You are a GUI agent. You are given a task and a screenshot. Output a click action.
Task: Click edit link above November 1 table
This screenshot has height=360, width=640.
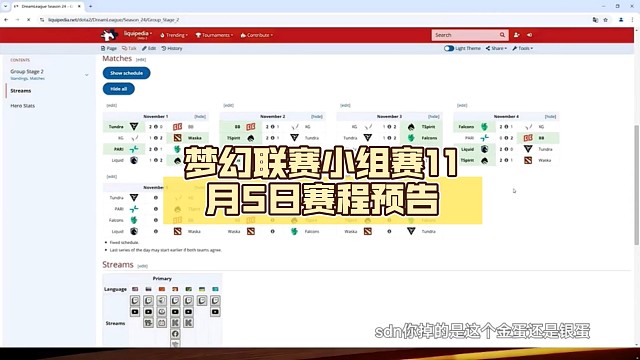[111, 105]
